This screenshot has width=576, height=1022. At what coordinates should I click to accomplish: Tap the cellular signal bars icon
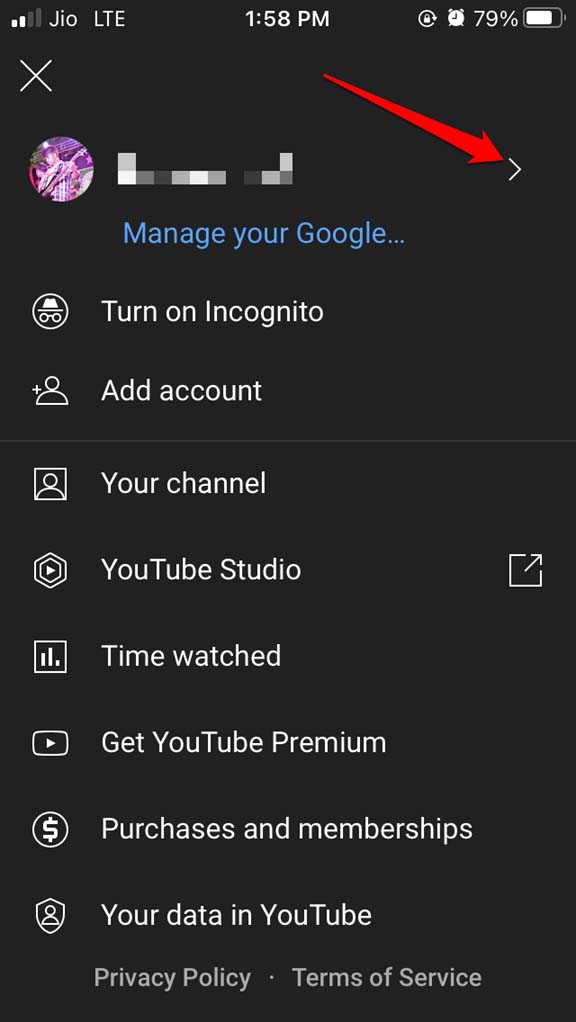click(26, 18)
